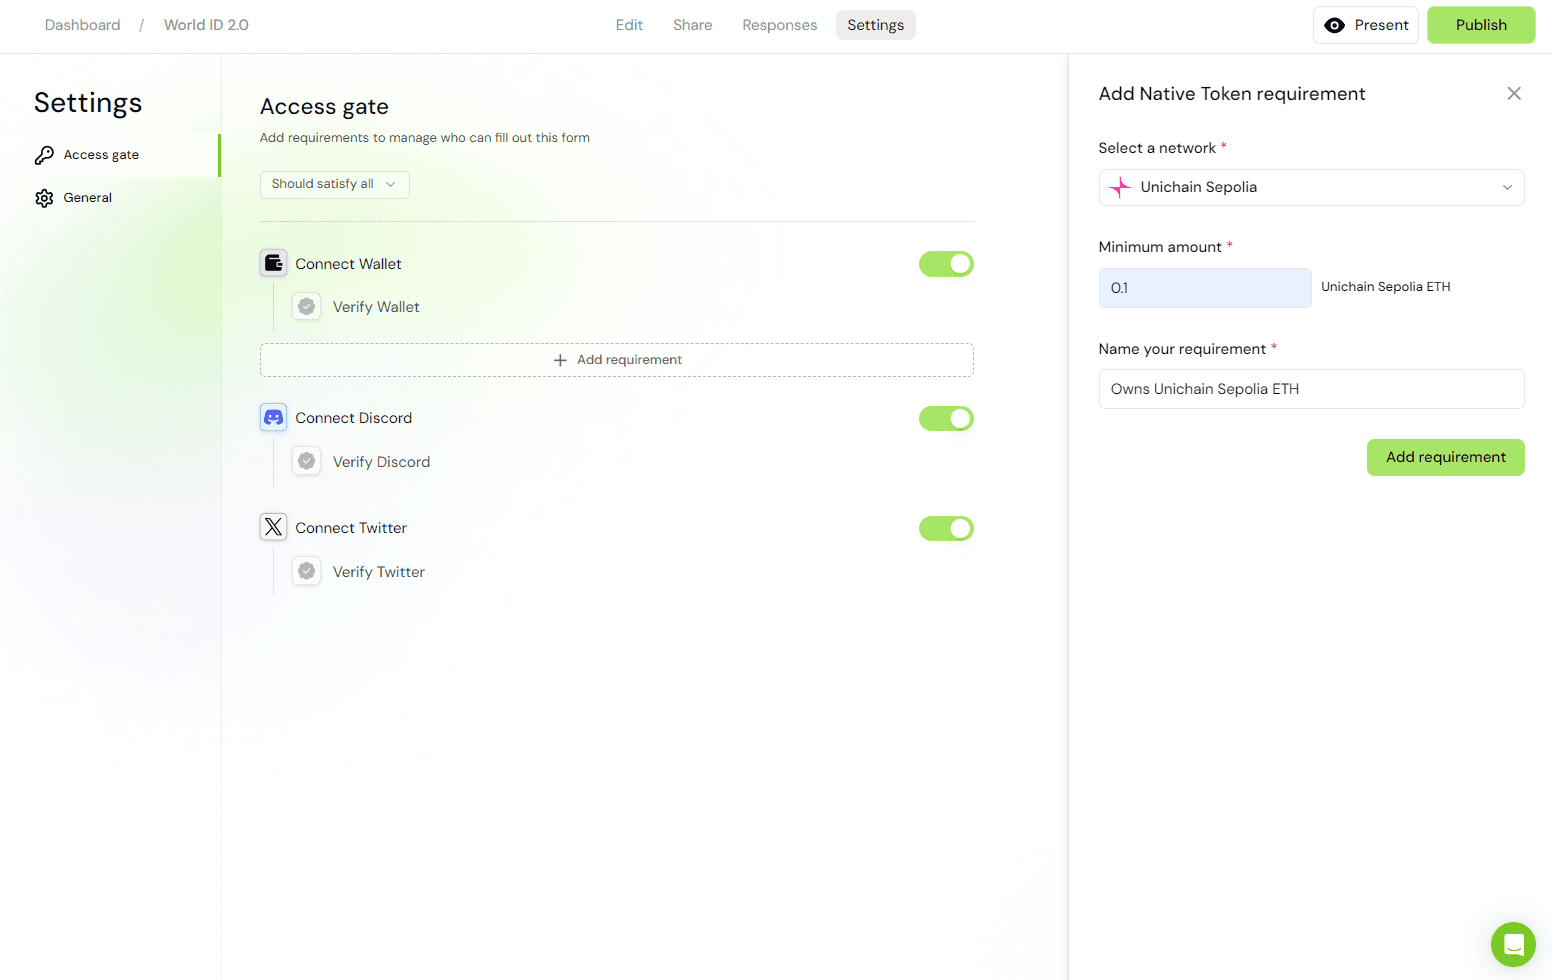The height and width of the screenshot is (980, 1552).
Task: Toggle off Connect Wallet requirement
Action: [x=946, y=264]
